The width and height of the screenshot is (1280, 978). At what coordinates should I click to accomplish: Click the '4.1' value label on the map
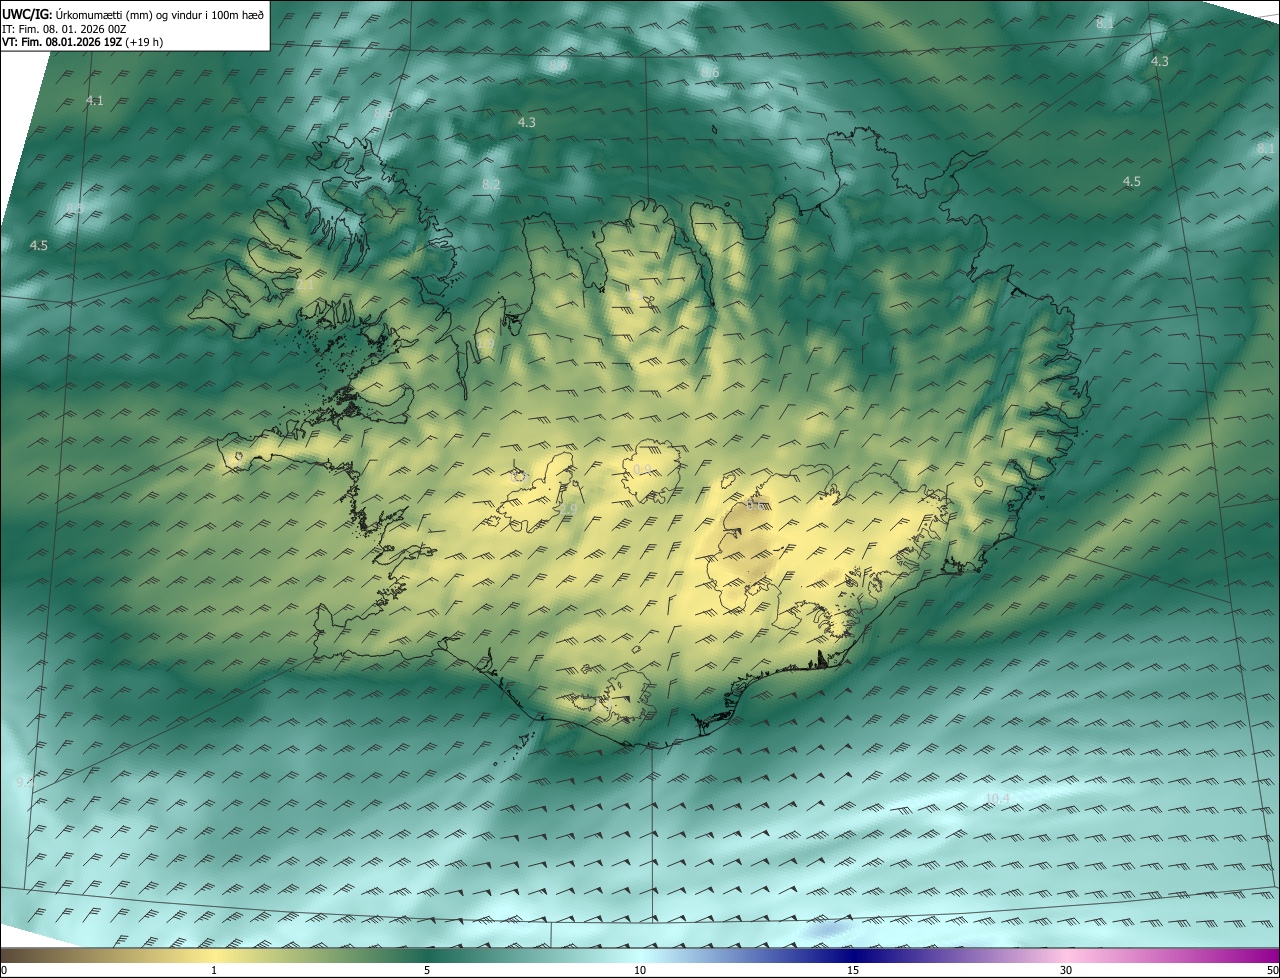point(95,101)
